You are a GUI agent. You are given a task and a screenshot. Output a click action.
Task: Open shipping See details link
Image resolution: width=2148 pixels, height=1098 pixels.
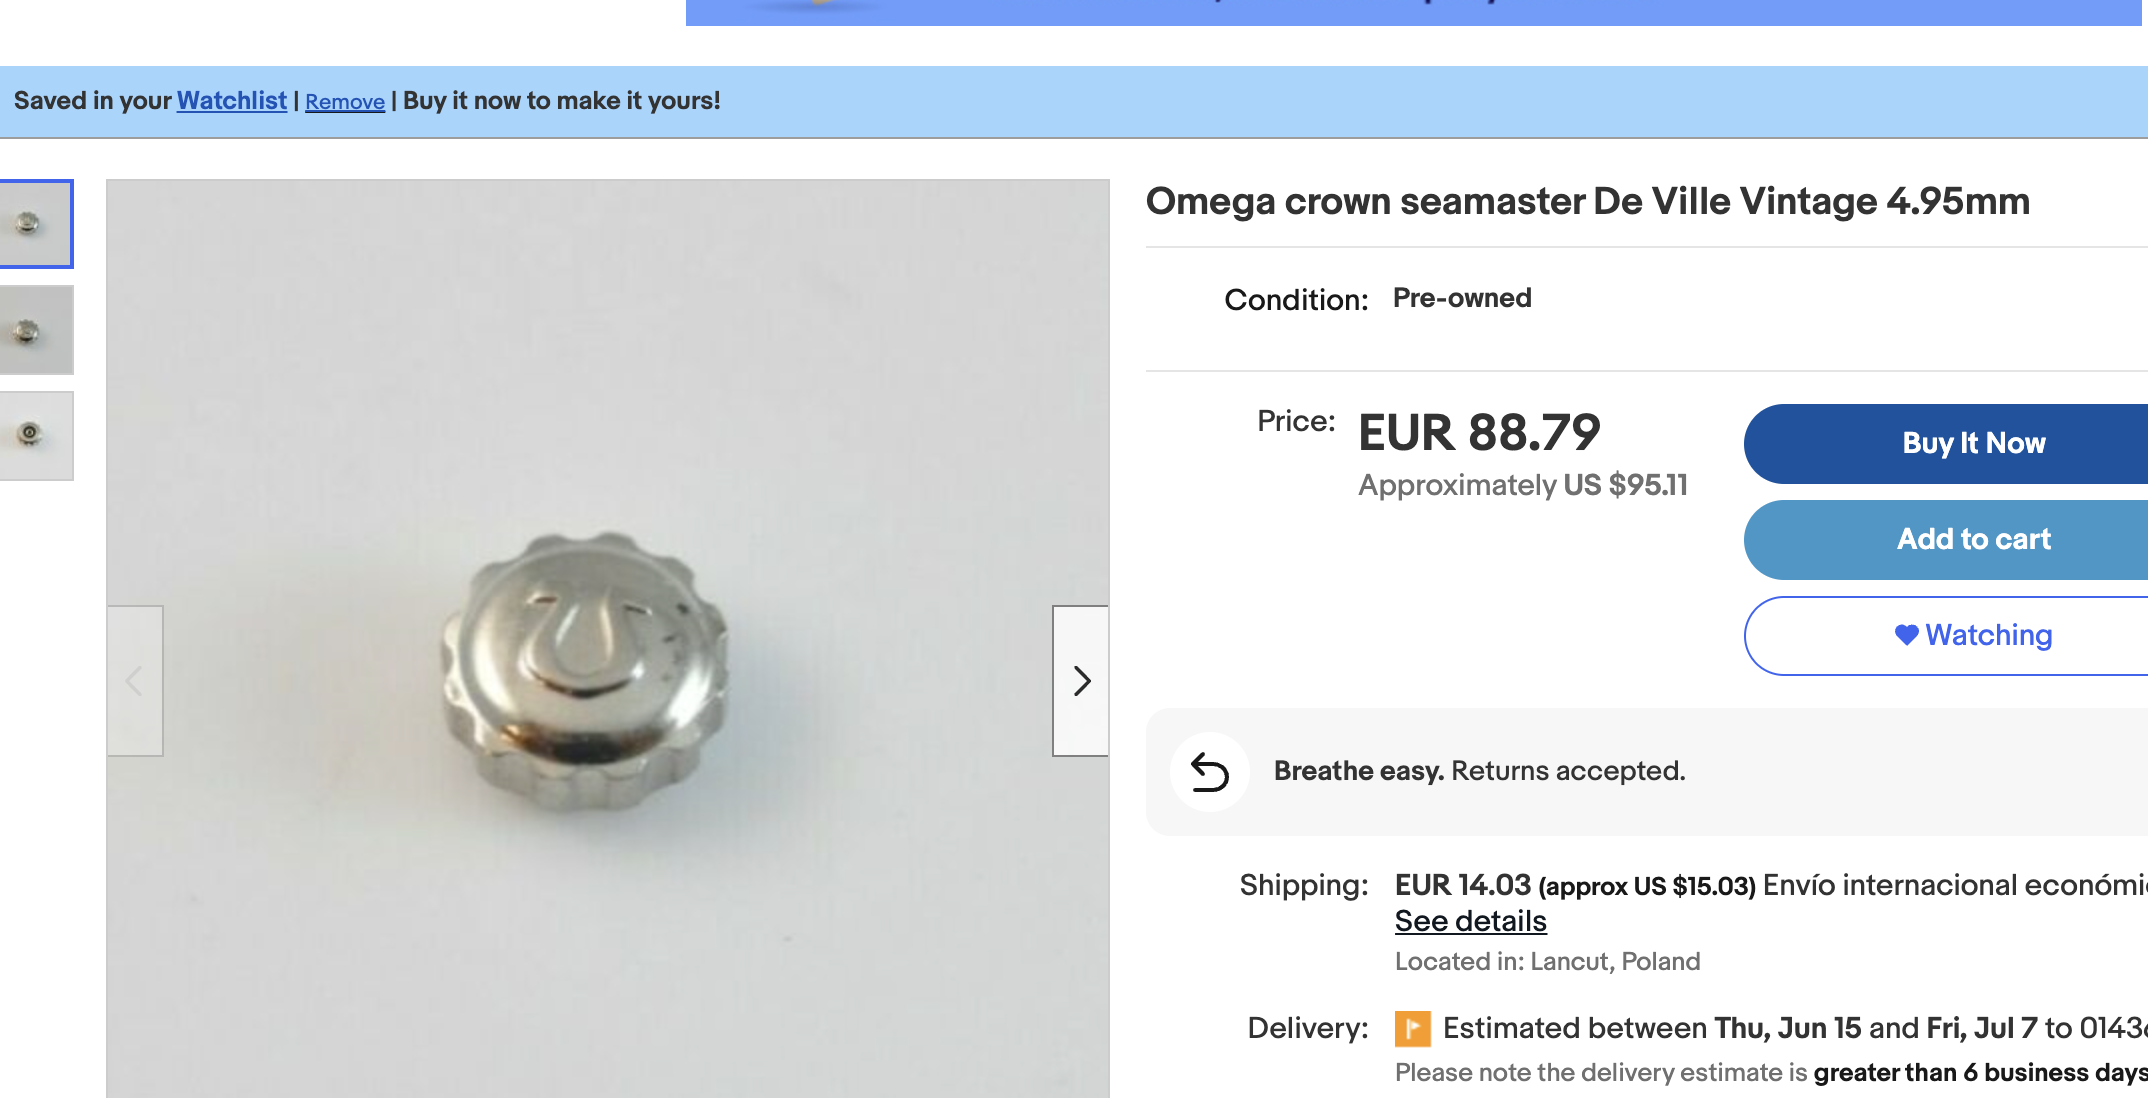click(1471, 921)
